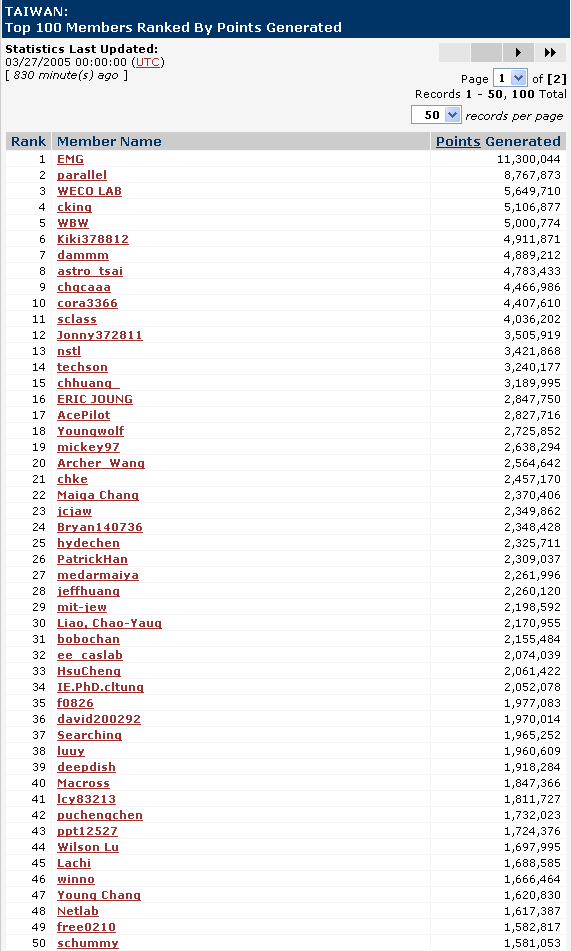This screenshot has width=572, height=951.
Task: View member schummy at rank 50
Action: [88, 943]
